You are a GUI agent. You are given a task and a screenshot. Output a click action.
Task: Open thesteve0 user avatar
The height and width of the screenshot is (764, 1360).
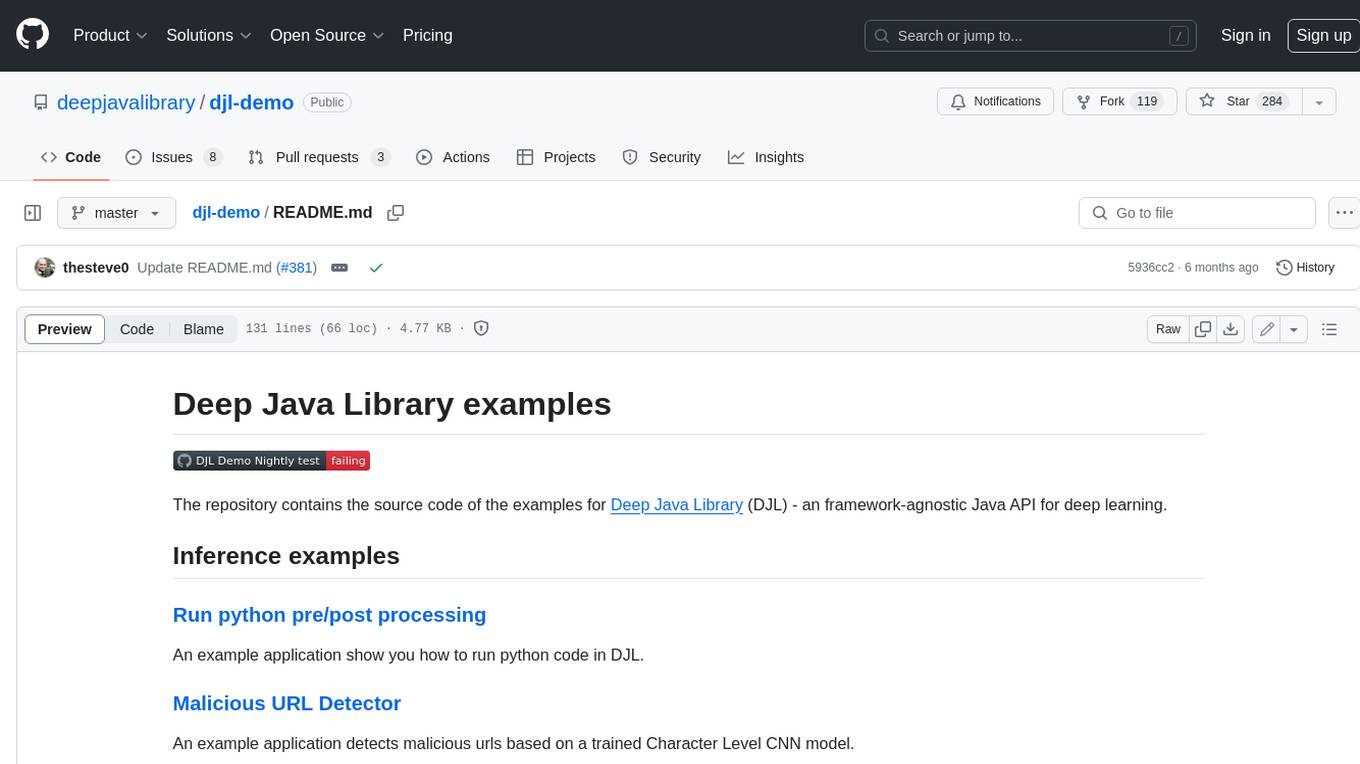point(44,267)
